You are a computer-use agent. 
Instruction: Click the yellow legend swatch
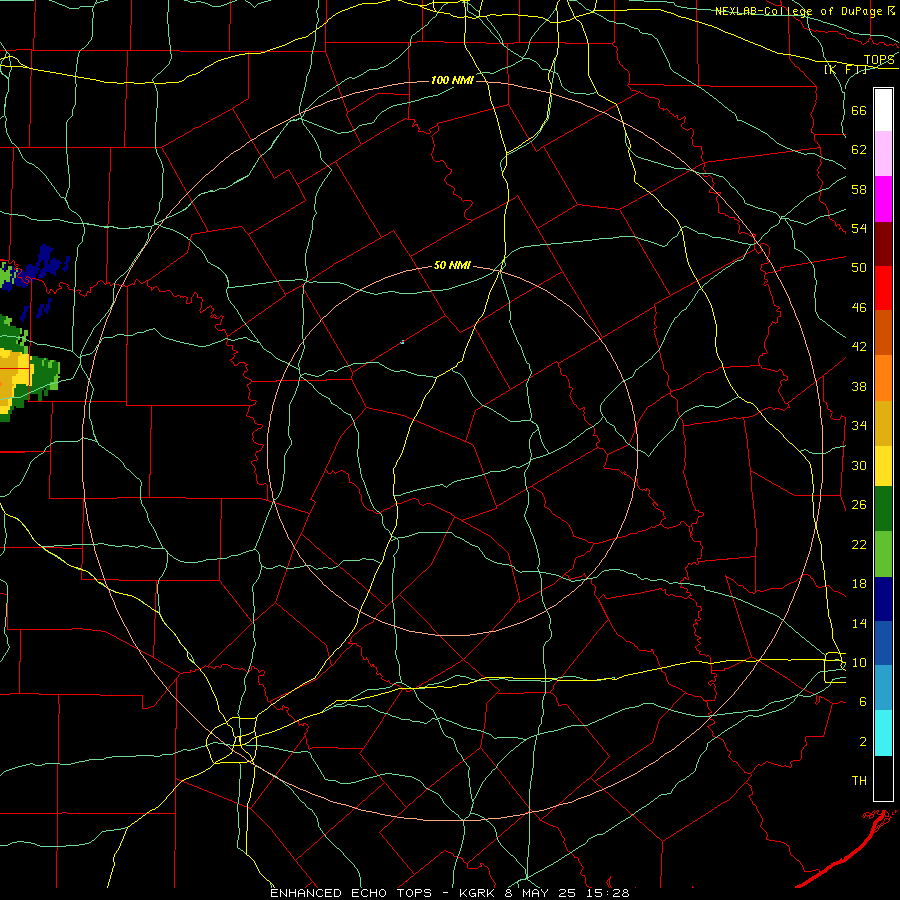pyautogui.click(x=883, y=466)
